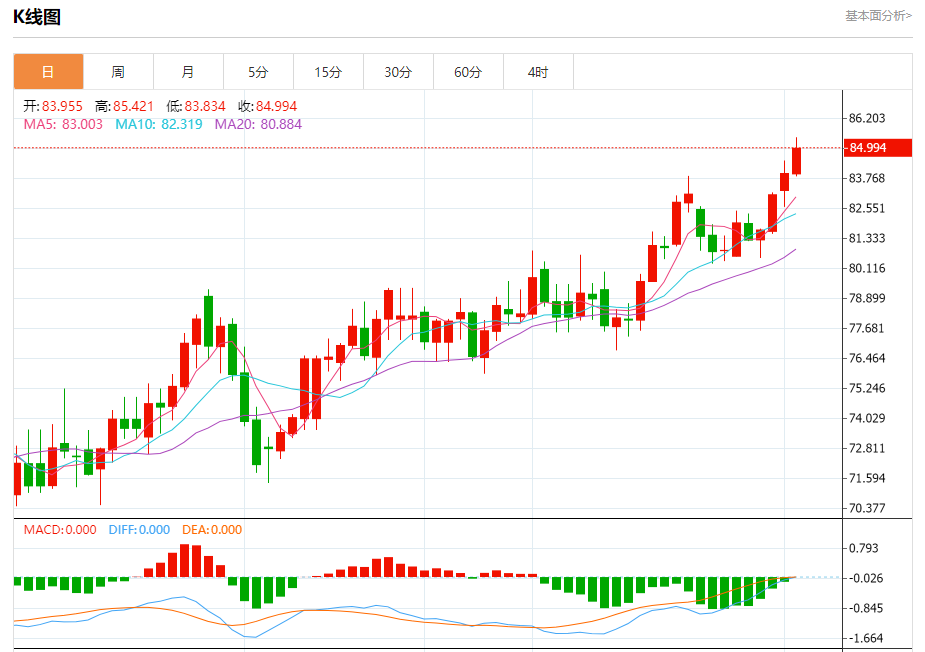Select the 30分 interval tab
Screen dimensions: 925x652
(x=398, y=72)
